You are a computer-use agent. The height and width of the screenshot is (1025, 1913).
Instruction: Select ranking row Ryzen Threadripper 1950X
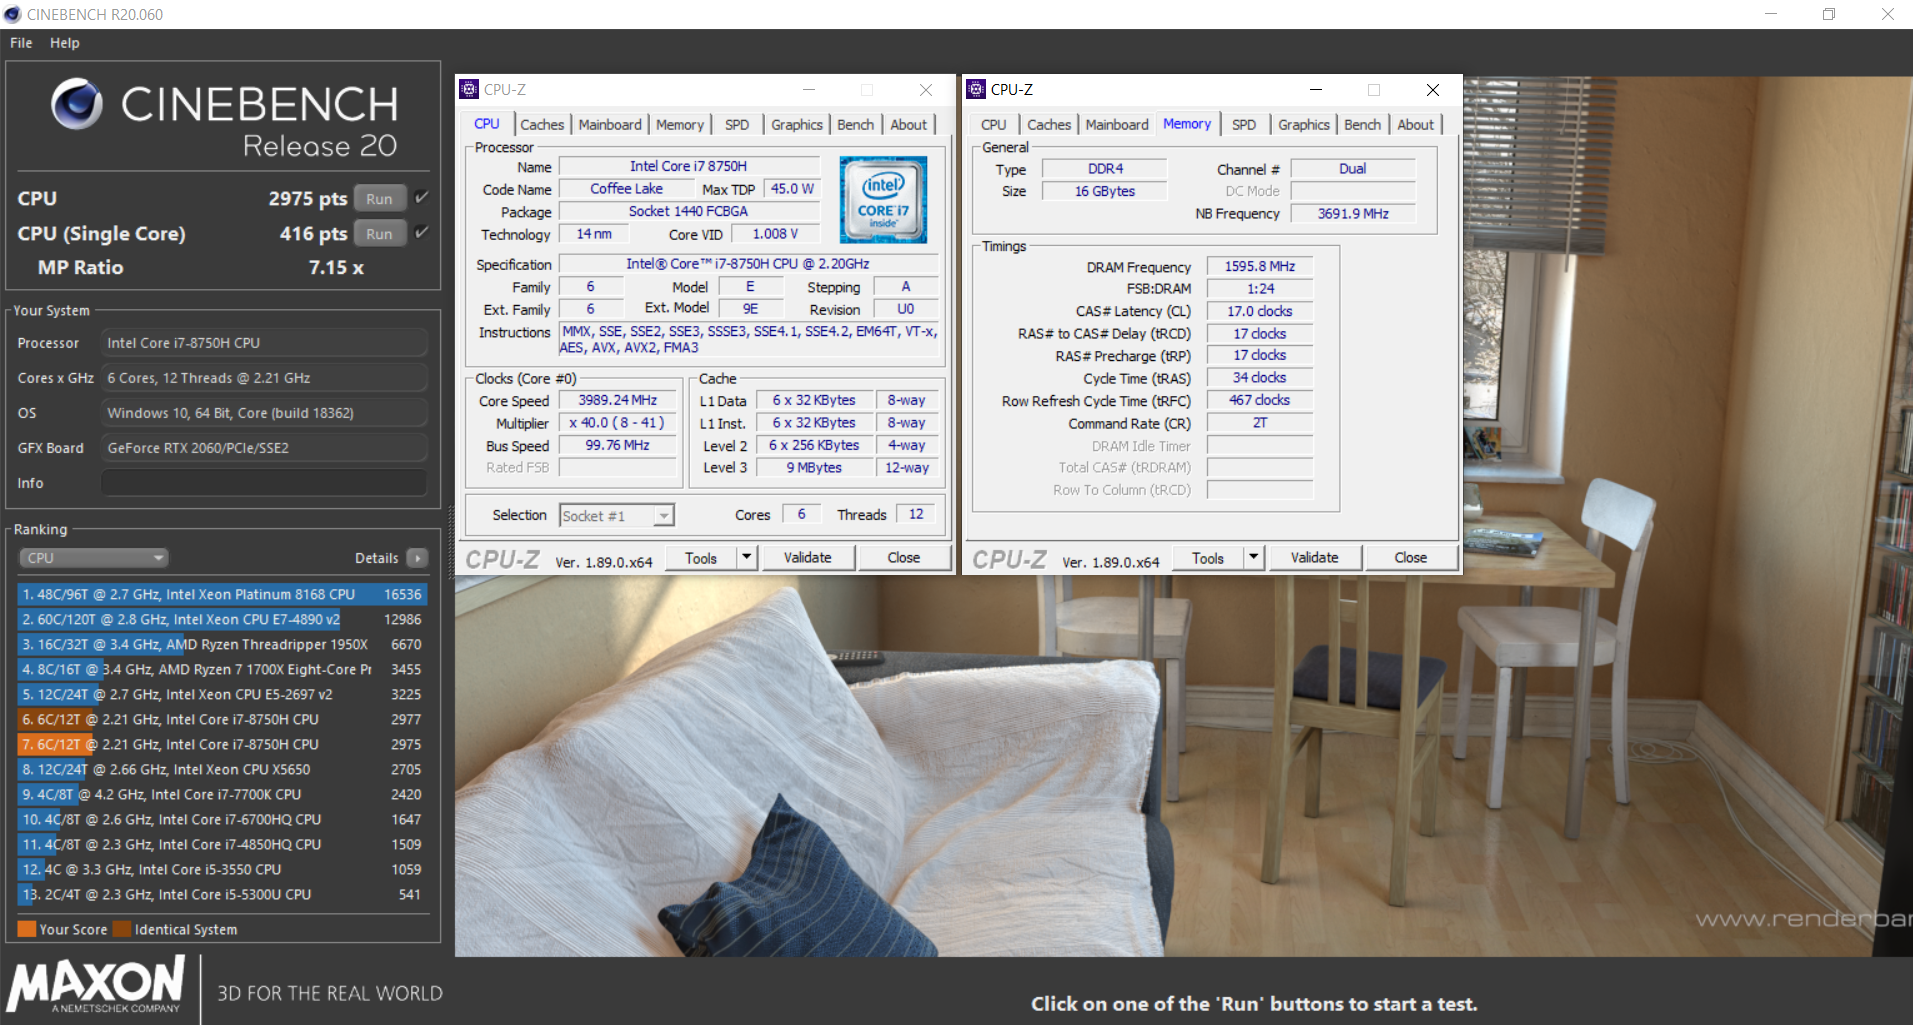pyautogui.click(x=222, y=644)
